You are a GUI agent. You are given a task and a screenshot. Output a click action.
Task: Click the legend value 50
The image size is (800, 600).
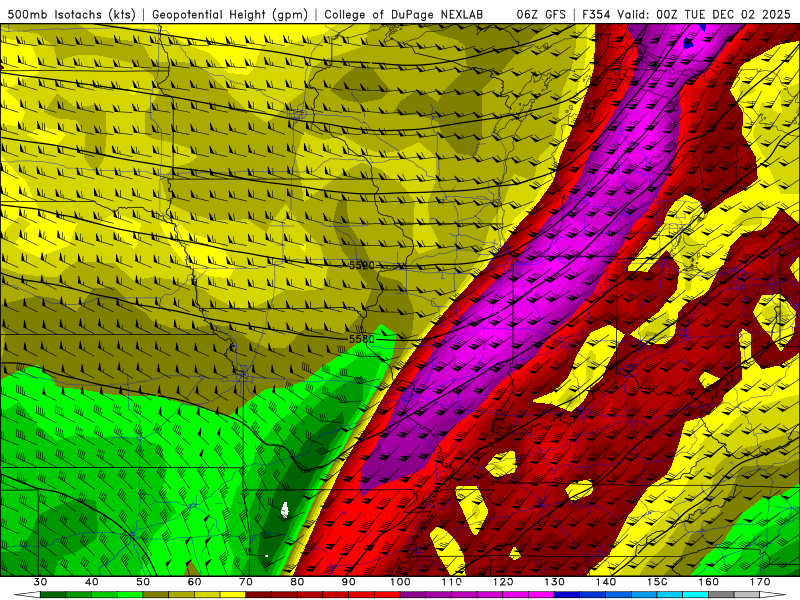[x=143, y=582]
